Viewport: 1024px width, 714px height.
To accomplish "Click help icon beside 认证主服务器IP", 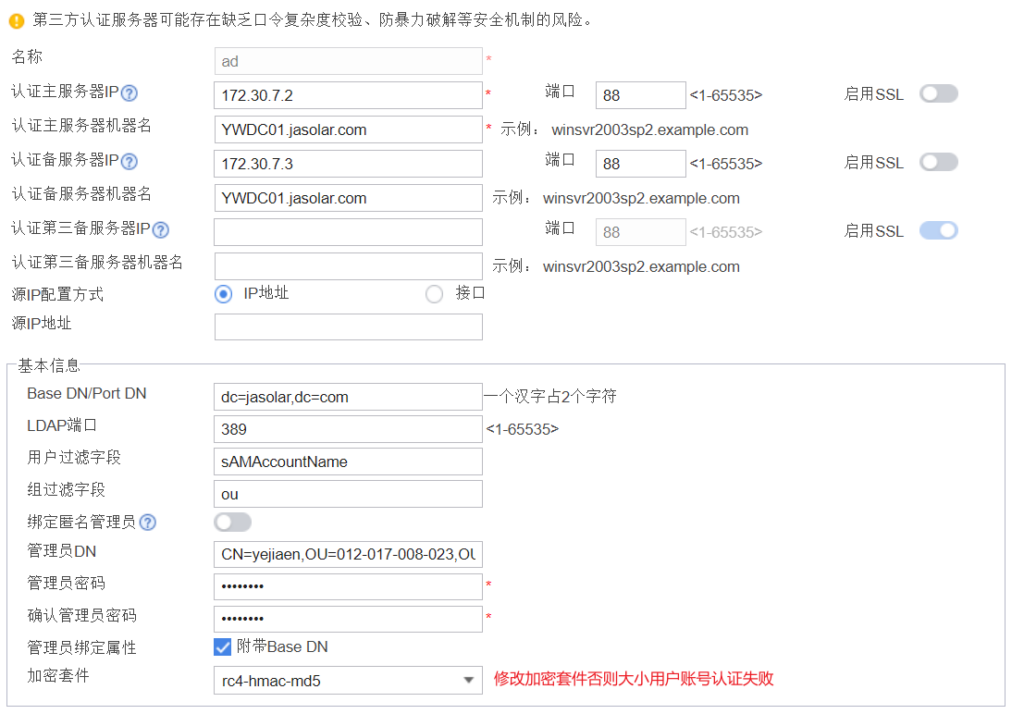I will (129, 94).
